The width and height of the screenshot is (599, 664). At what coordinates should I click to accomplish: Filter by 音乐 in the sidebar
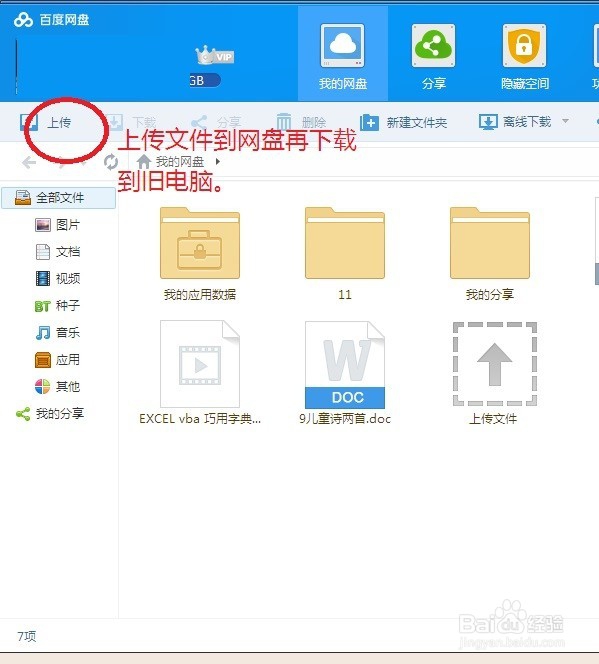(x=58, y=333)
